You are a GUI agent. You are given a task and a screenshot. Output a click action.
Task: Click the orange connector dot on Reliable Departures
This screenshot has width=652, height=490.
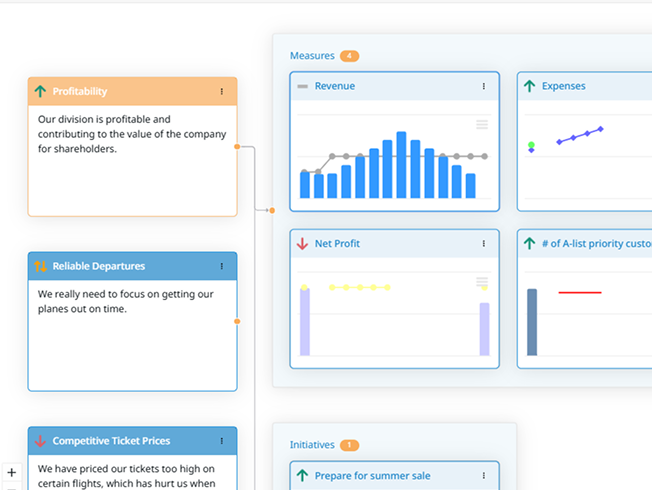click(237, 321)
